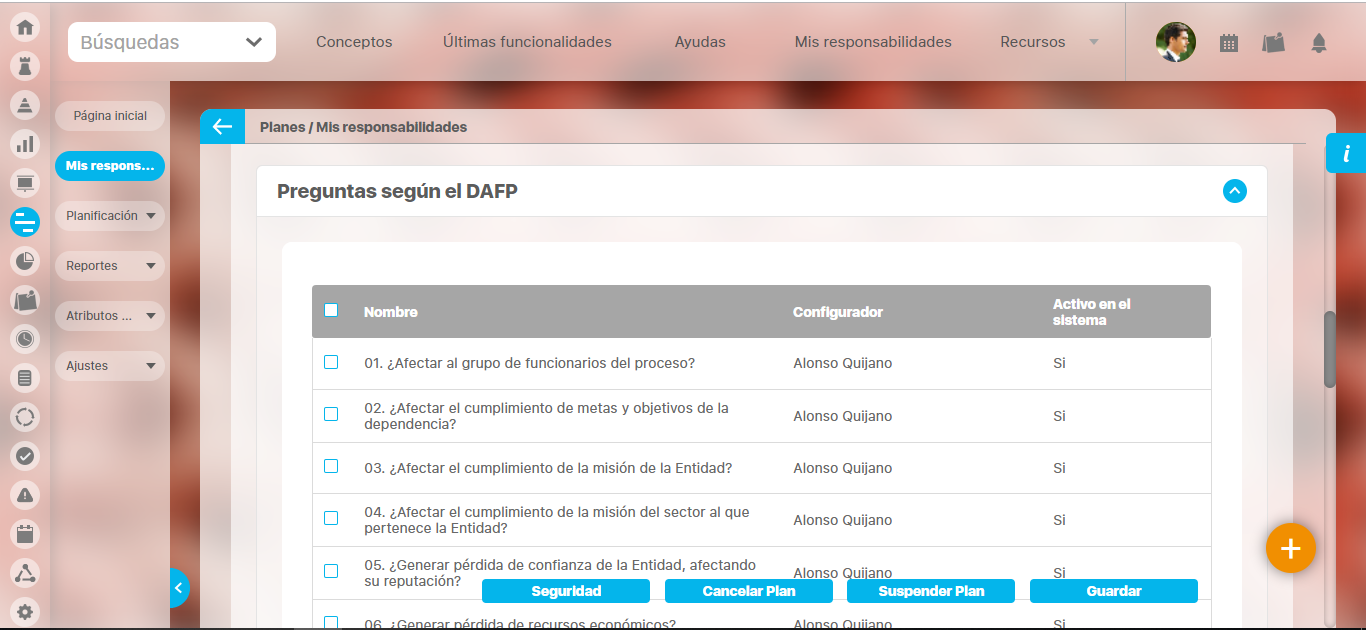Open the Conceptos menu item

coord(354,42)
